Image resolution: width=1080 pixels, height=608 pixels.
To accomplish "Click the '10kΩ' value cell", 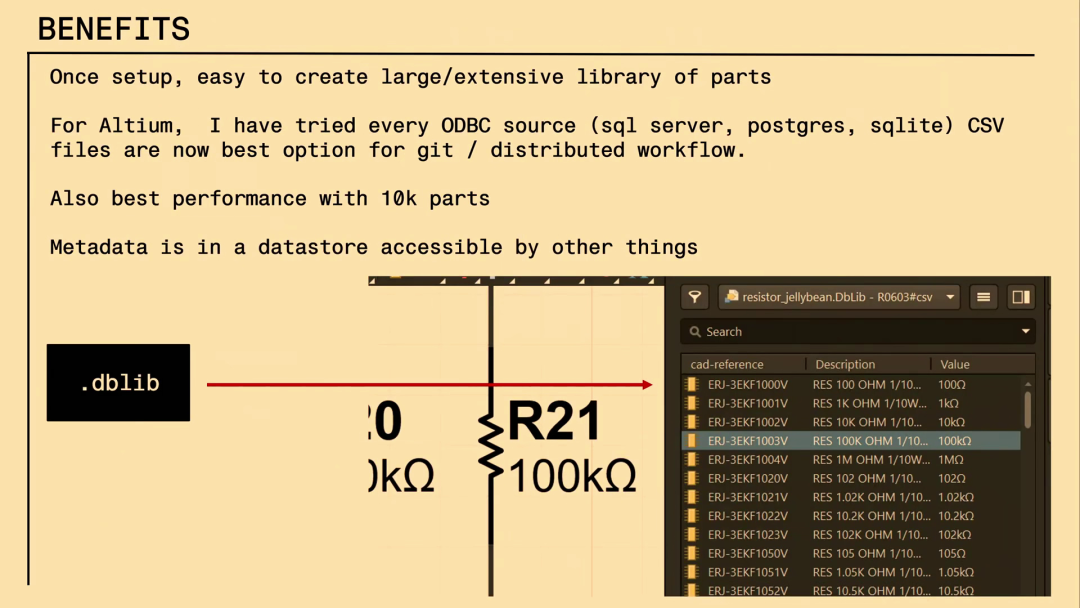I will pyautogui.click(x=951, y=422).
